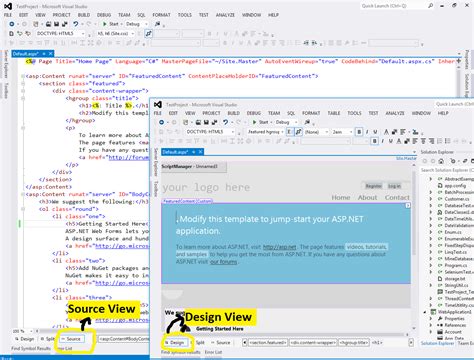Click the http://asp.net link in design view

[279, 247]
